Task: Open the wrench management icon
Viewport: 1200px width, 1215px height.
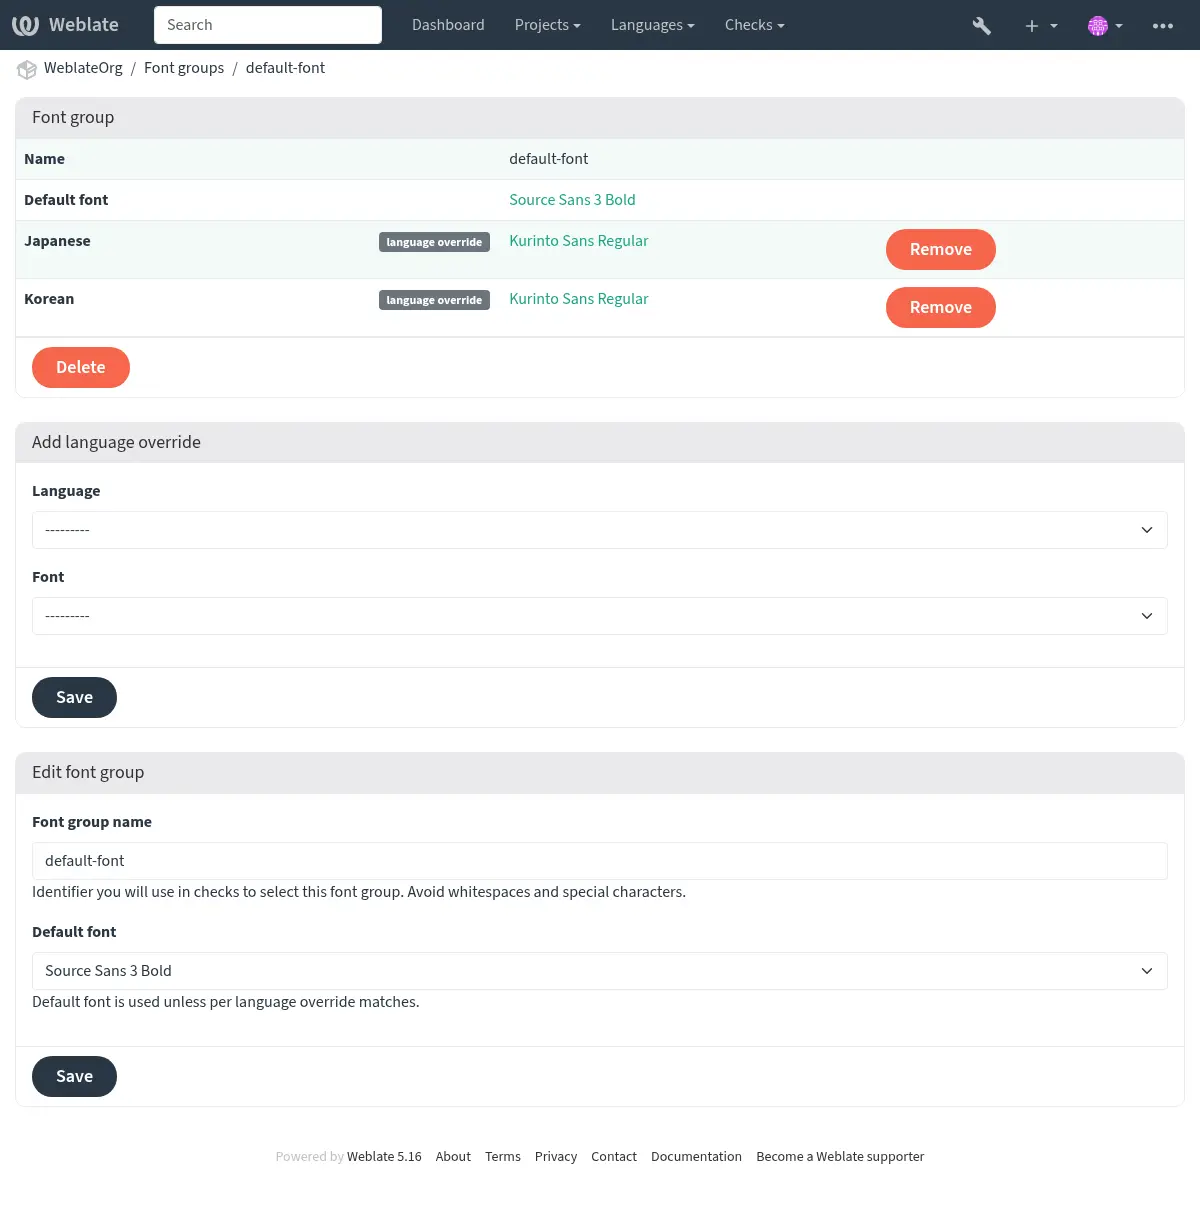Action: [x=981, y=26]
